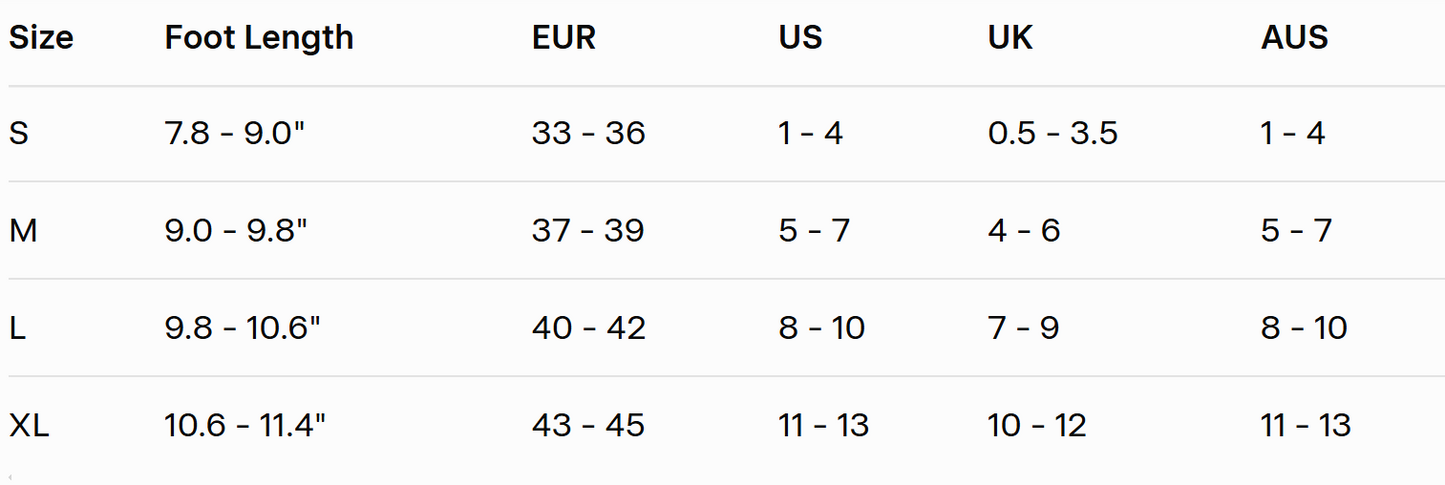Select foot length 9.0 - 9.8" cell
Screen dimensions: 1445x485
tap(236, 231)
